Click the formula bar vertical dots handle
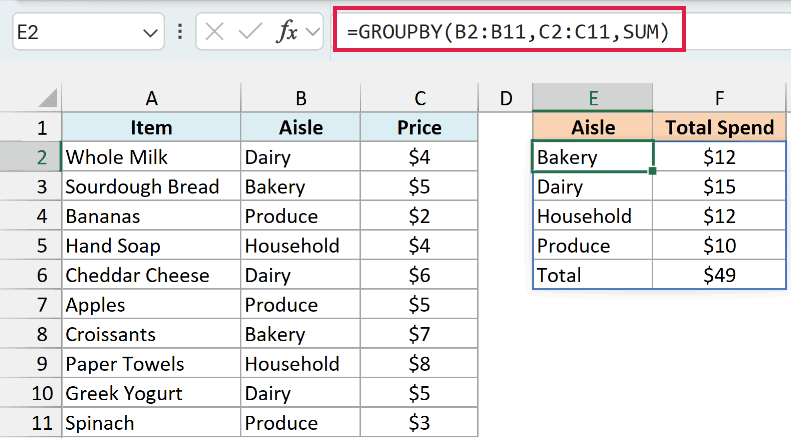The image size is (791, 438). pyautogui.click(x=180, y=32)
